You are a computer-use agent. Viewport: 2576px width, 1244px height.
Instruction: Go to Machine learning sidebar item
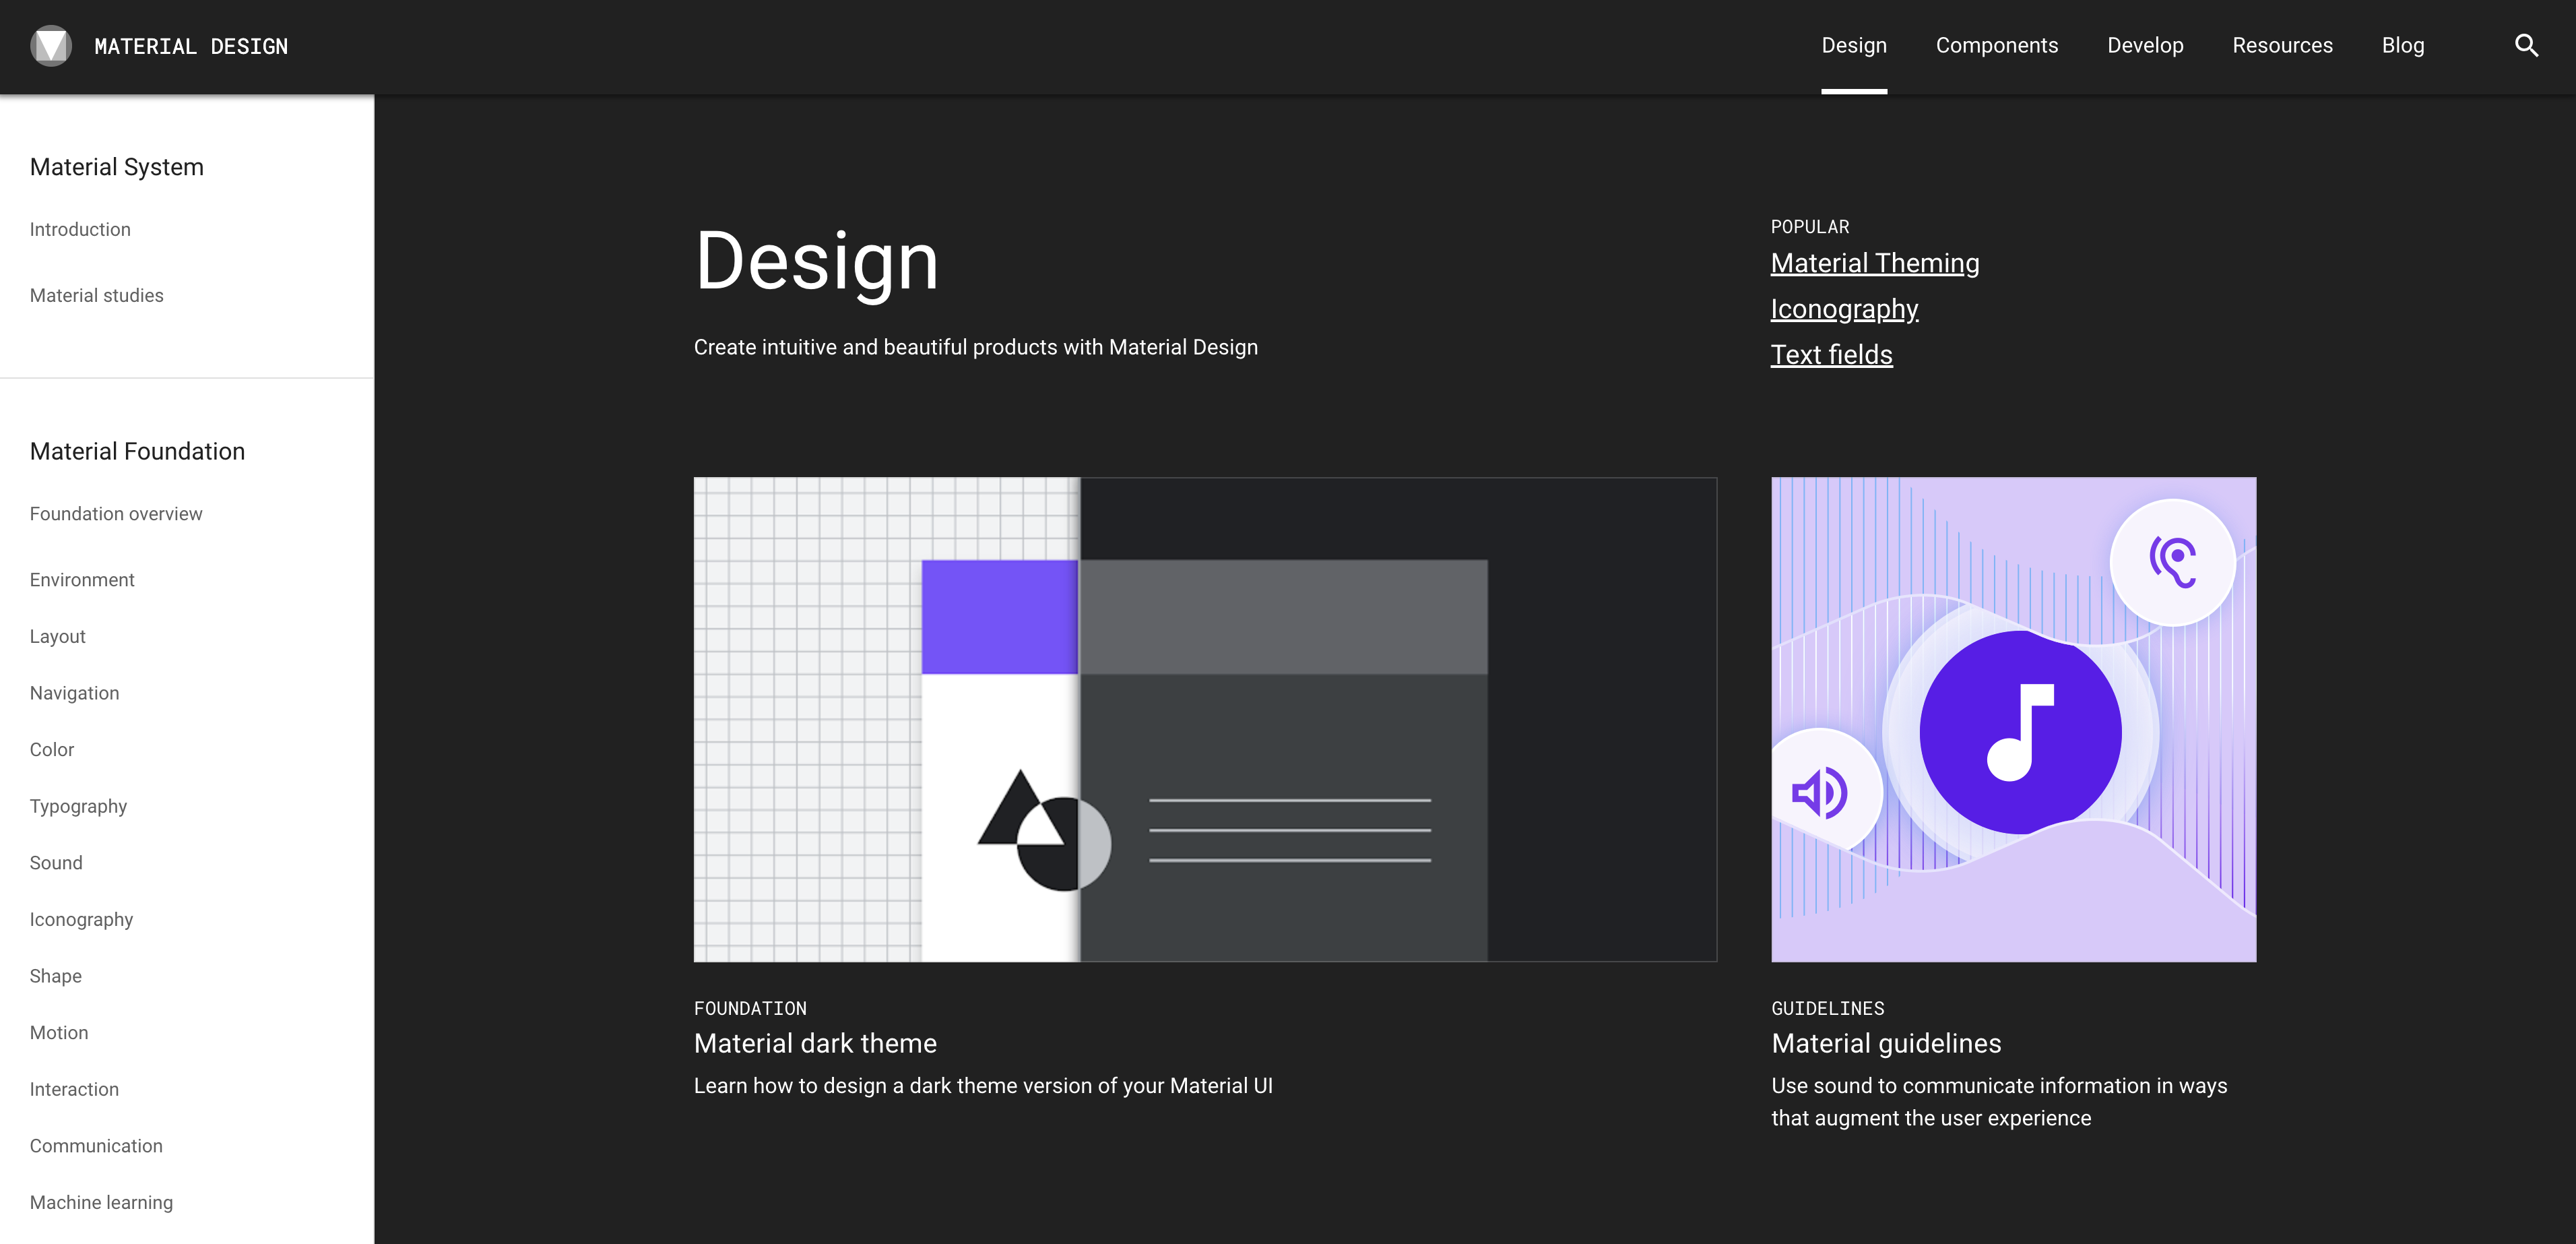tap(101, 1202)
